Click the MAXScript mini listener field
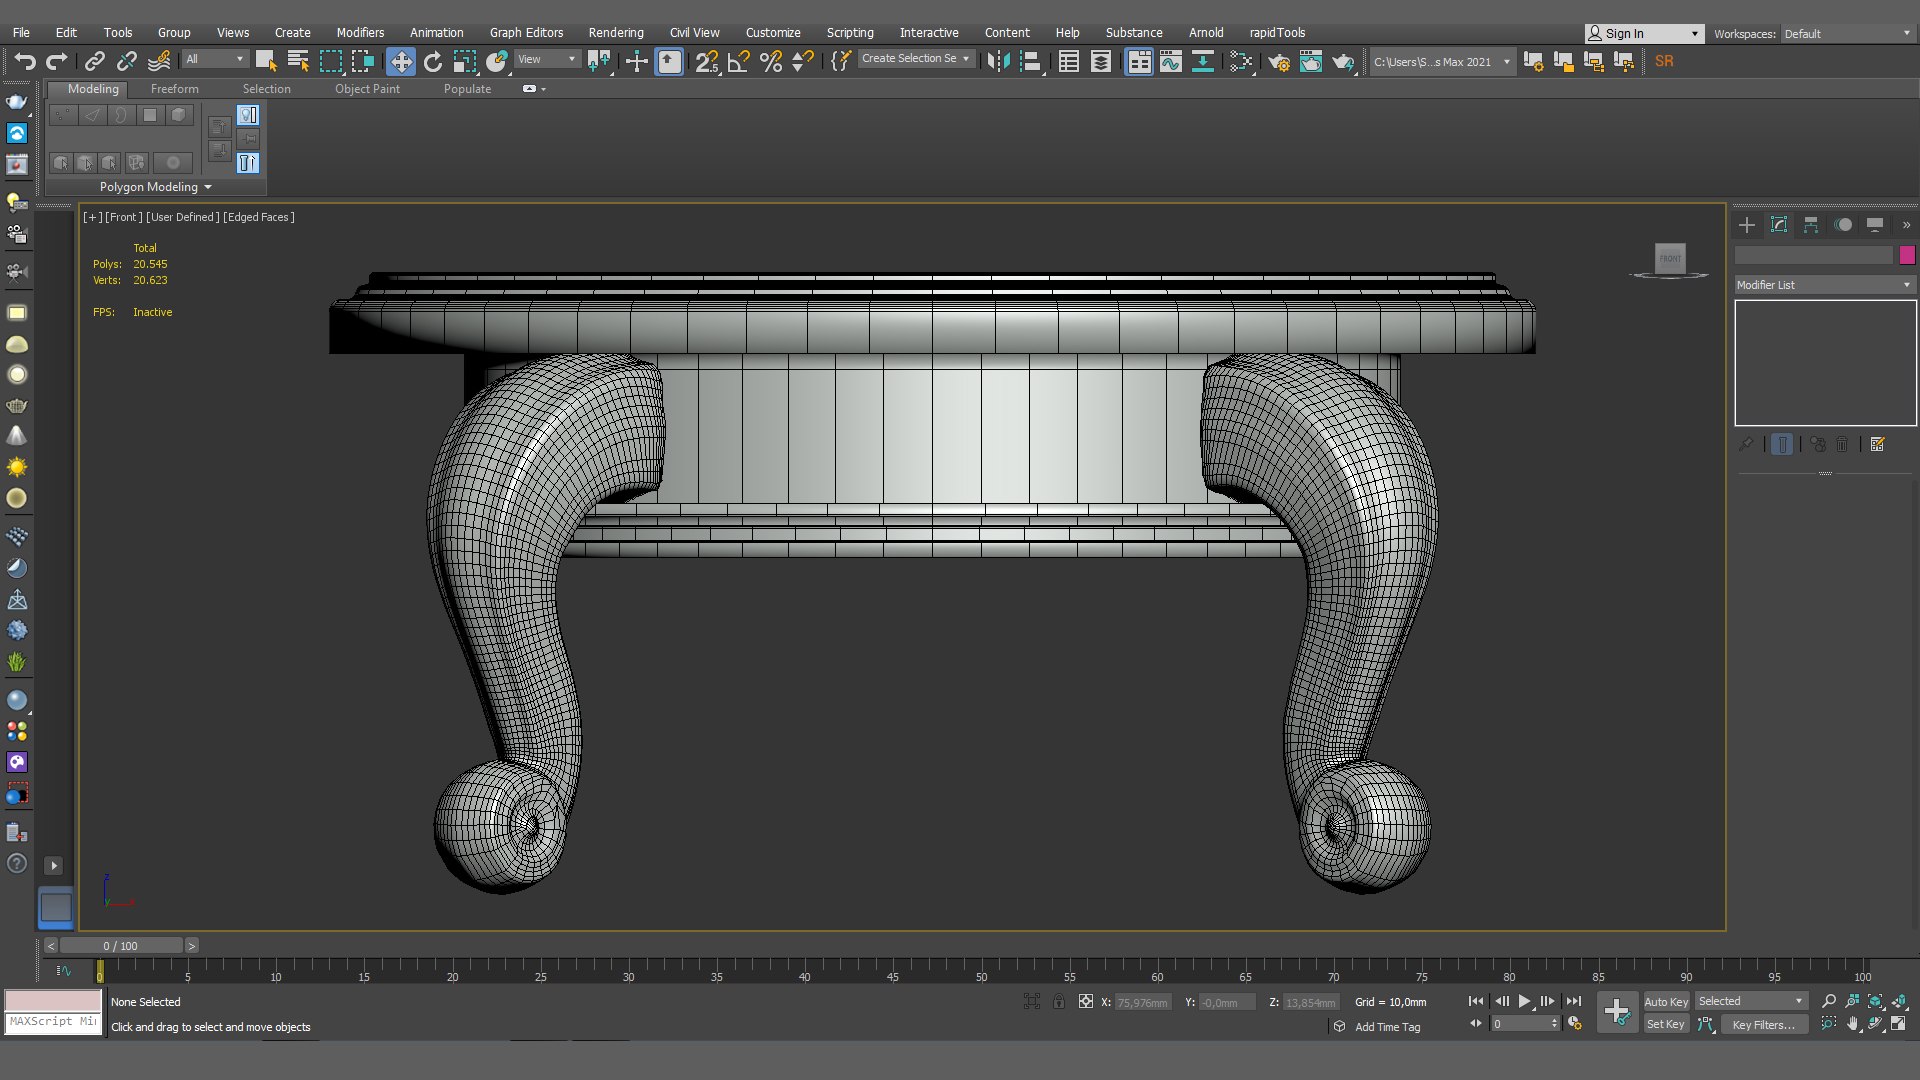 53,1022
